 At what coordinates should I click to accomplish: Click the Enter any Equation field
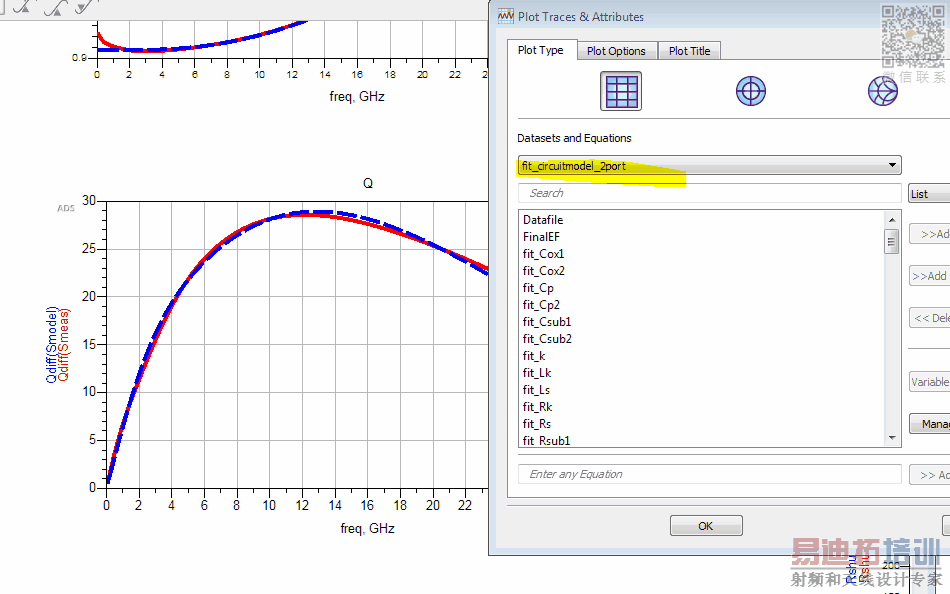(709, 474)
